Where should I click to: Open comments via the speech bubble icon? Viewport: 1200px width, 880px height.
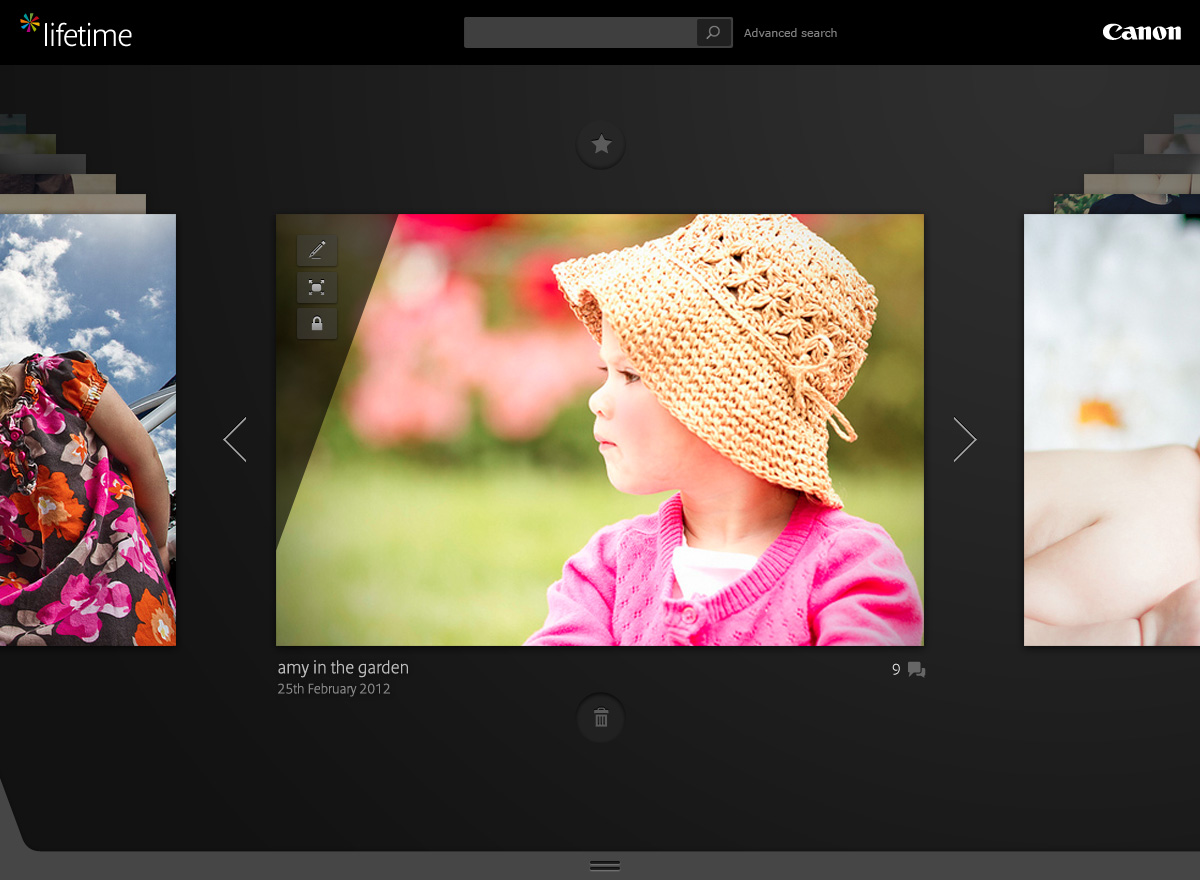click(916, 670)
